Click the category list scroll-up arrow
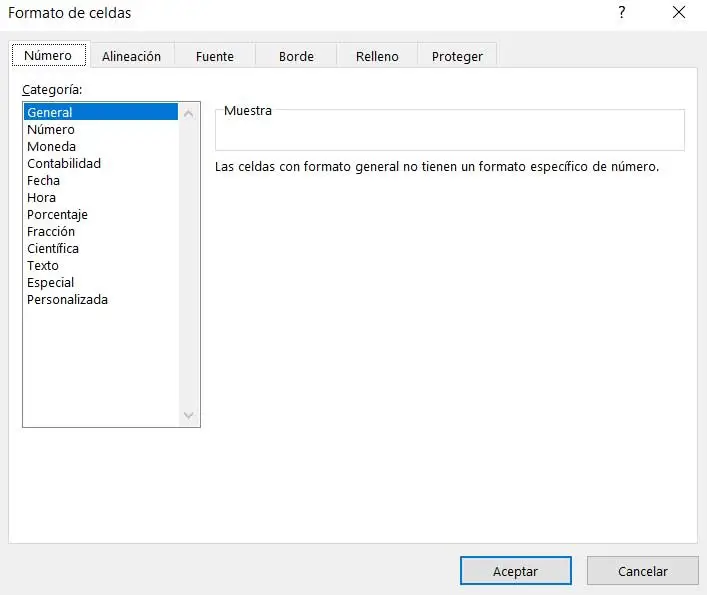 [x=189, y=114]
